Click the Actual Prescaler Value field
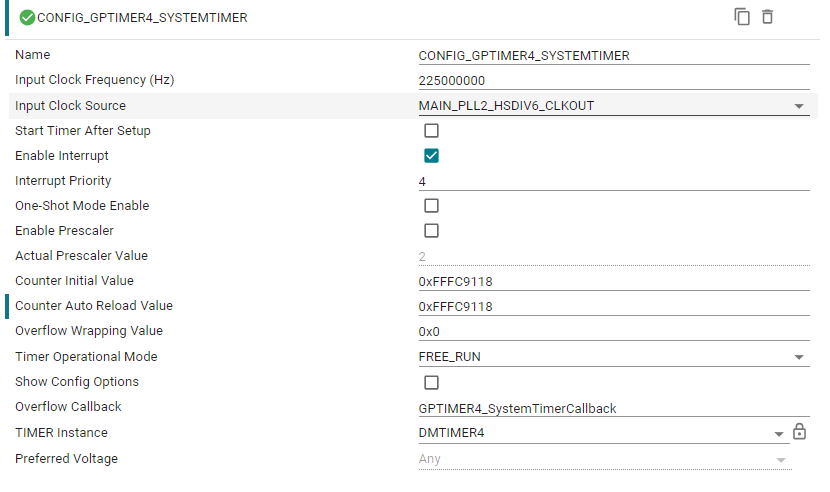The image size is (830, 492). point(614,256)
